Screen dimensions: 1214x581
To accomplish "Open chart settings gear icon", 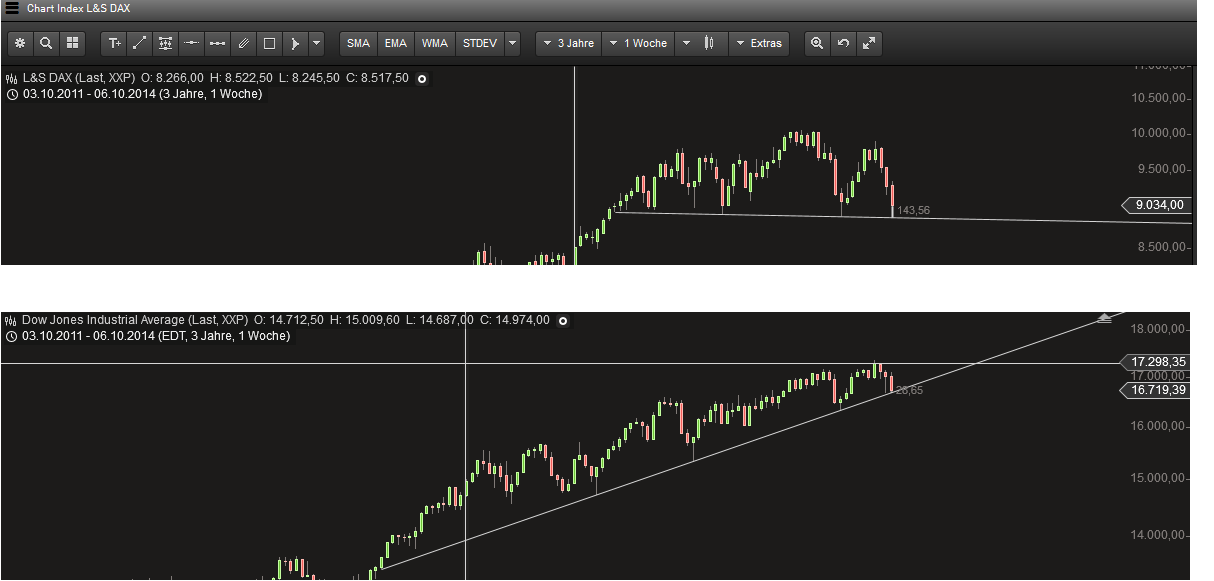I will [20, 43].
